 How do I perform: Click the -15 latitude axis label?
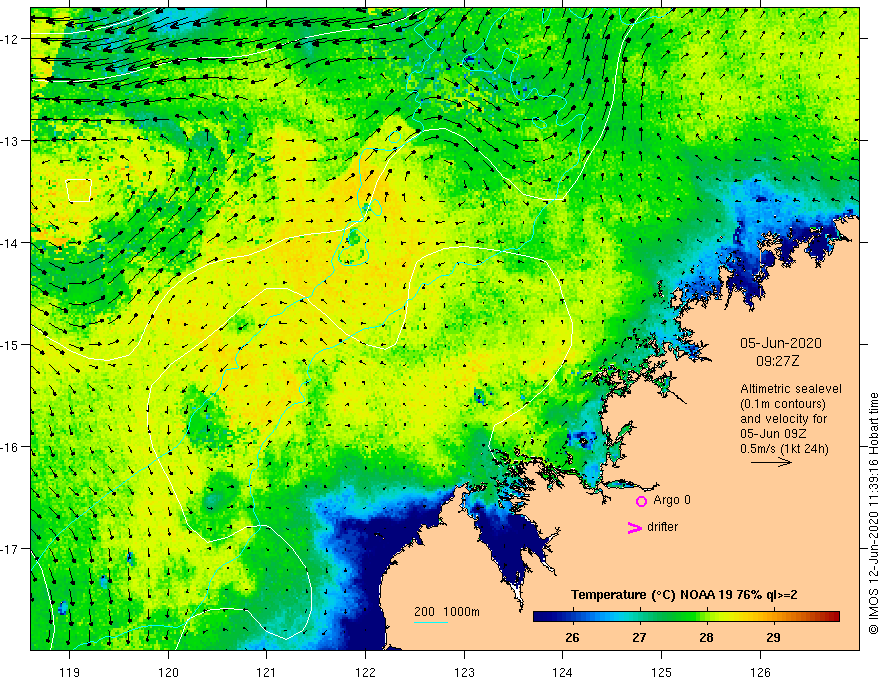(11, 345)
